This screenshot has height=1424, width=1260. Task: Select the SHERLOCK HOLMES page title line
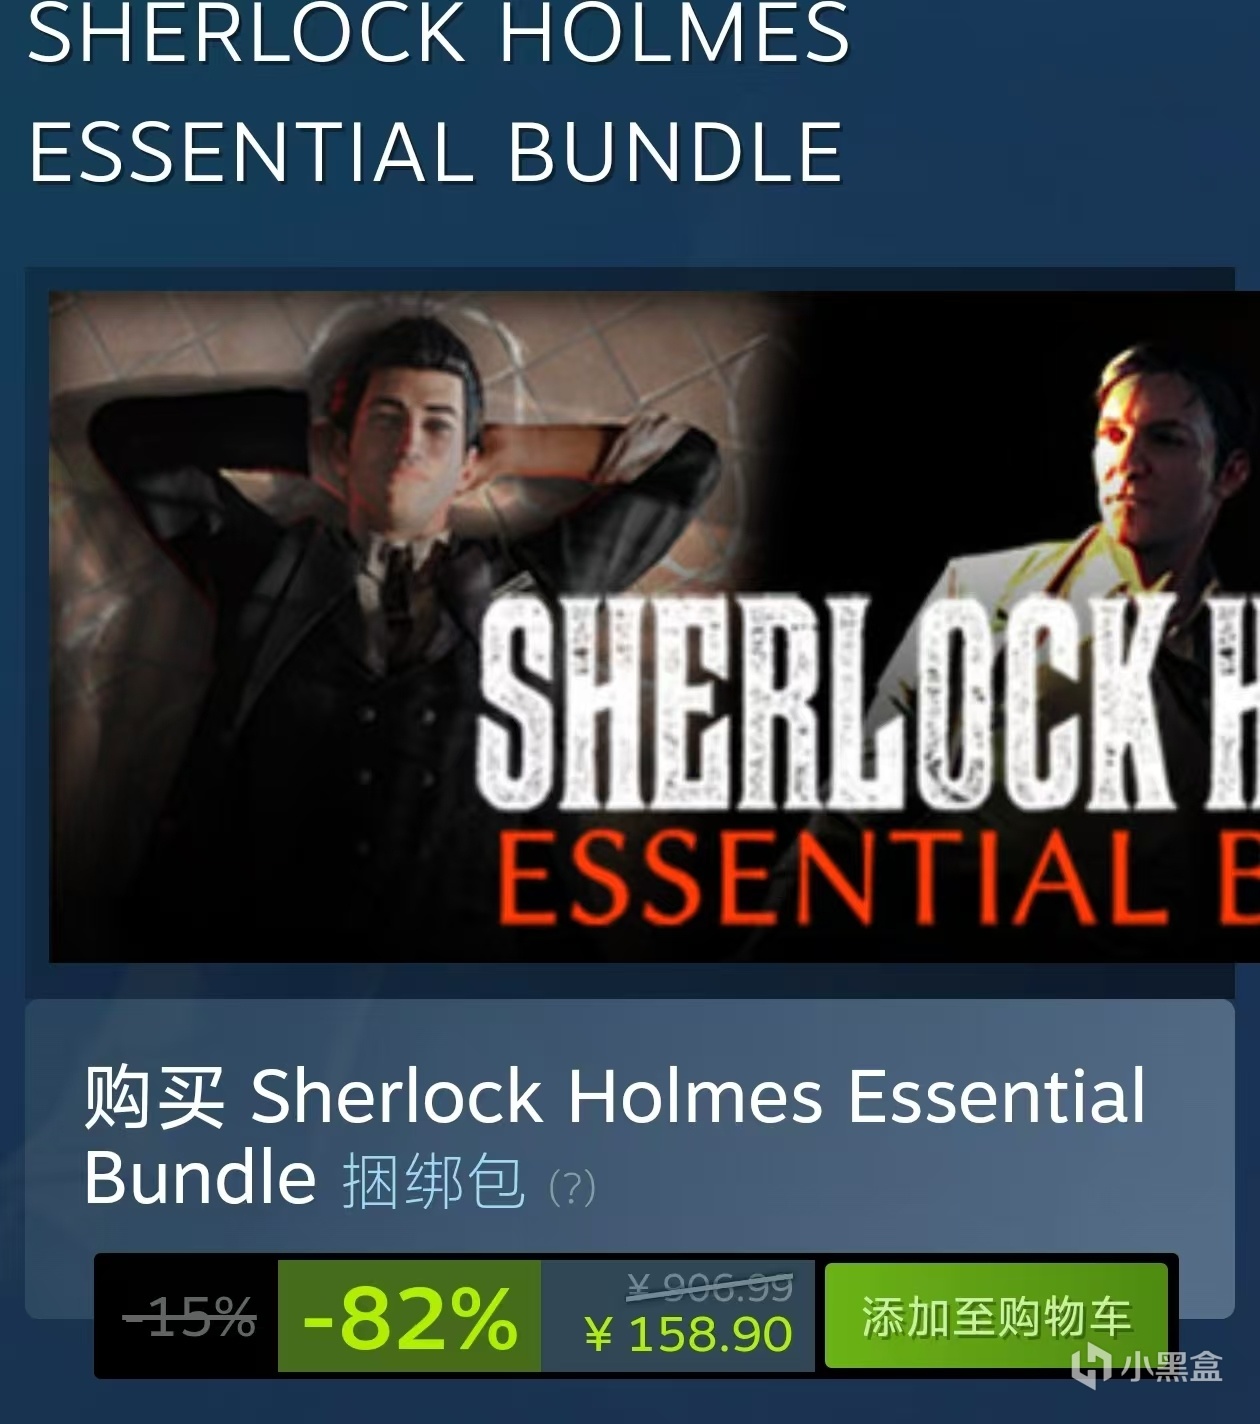click(439, 32)
